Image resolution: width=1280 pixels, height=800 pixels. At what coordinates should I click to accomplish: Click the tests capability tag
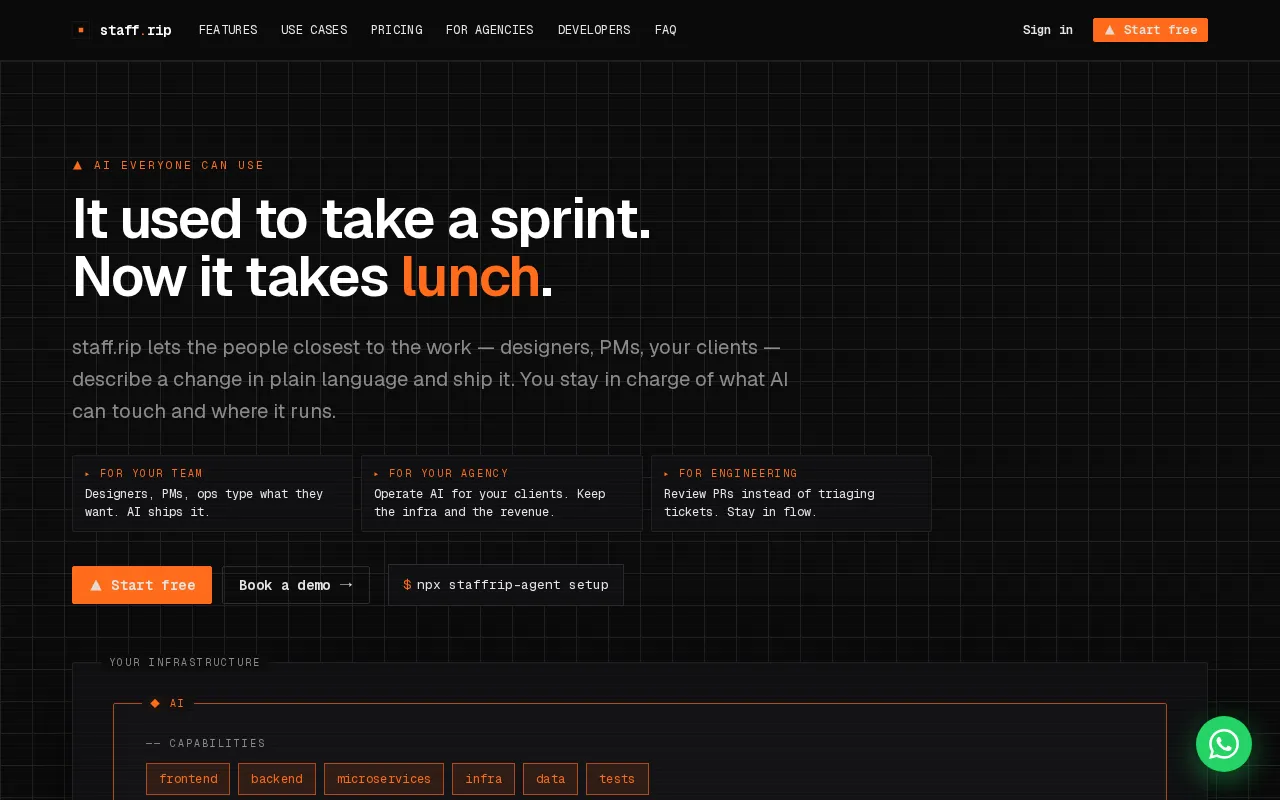617,779
